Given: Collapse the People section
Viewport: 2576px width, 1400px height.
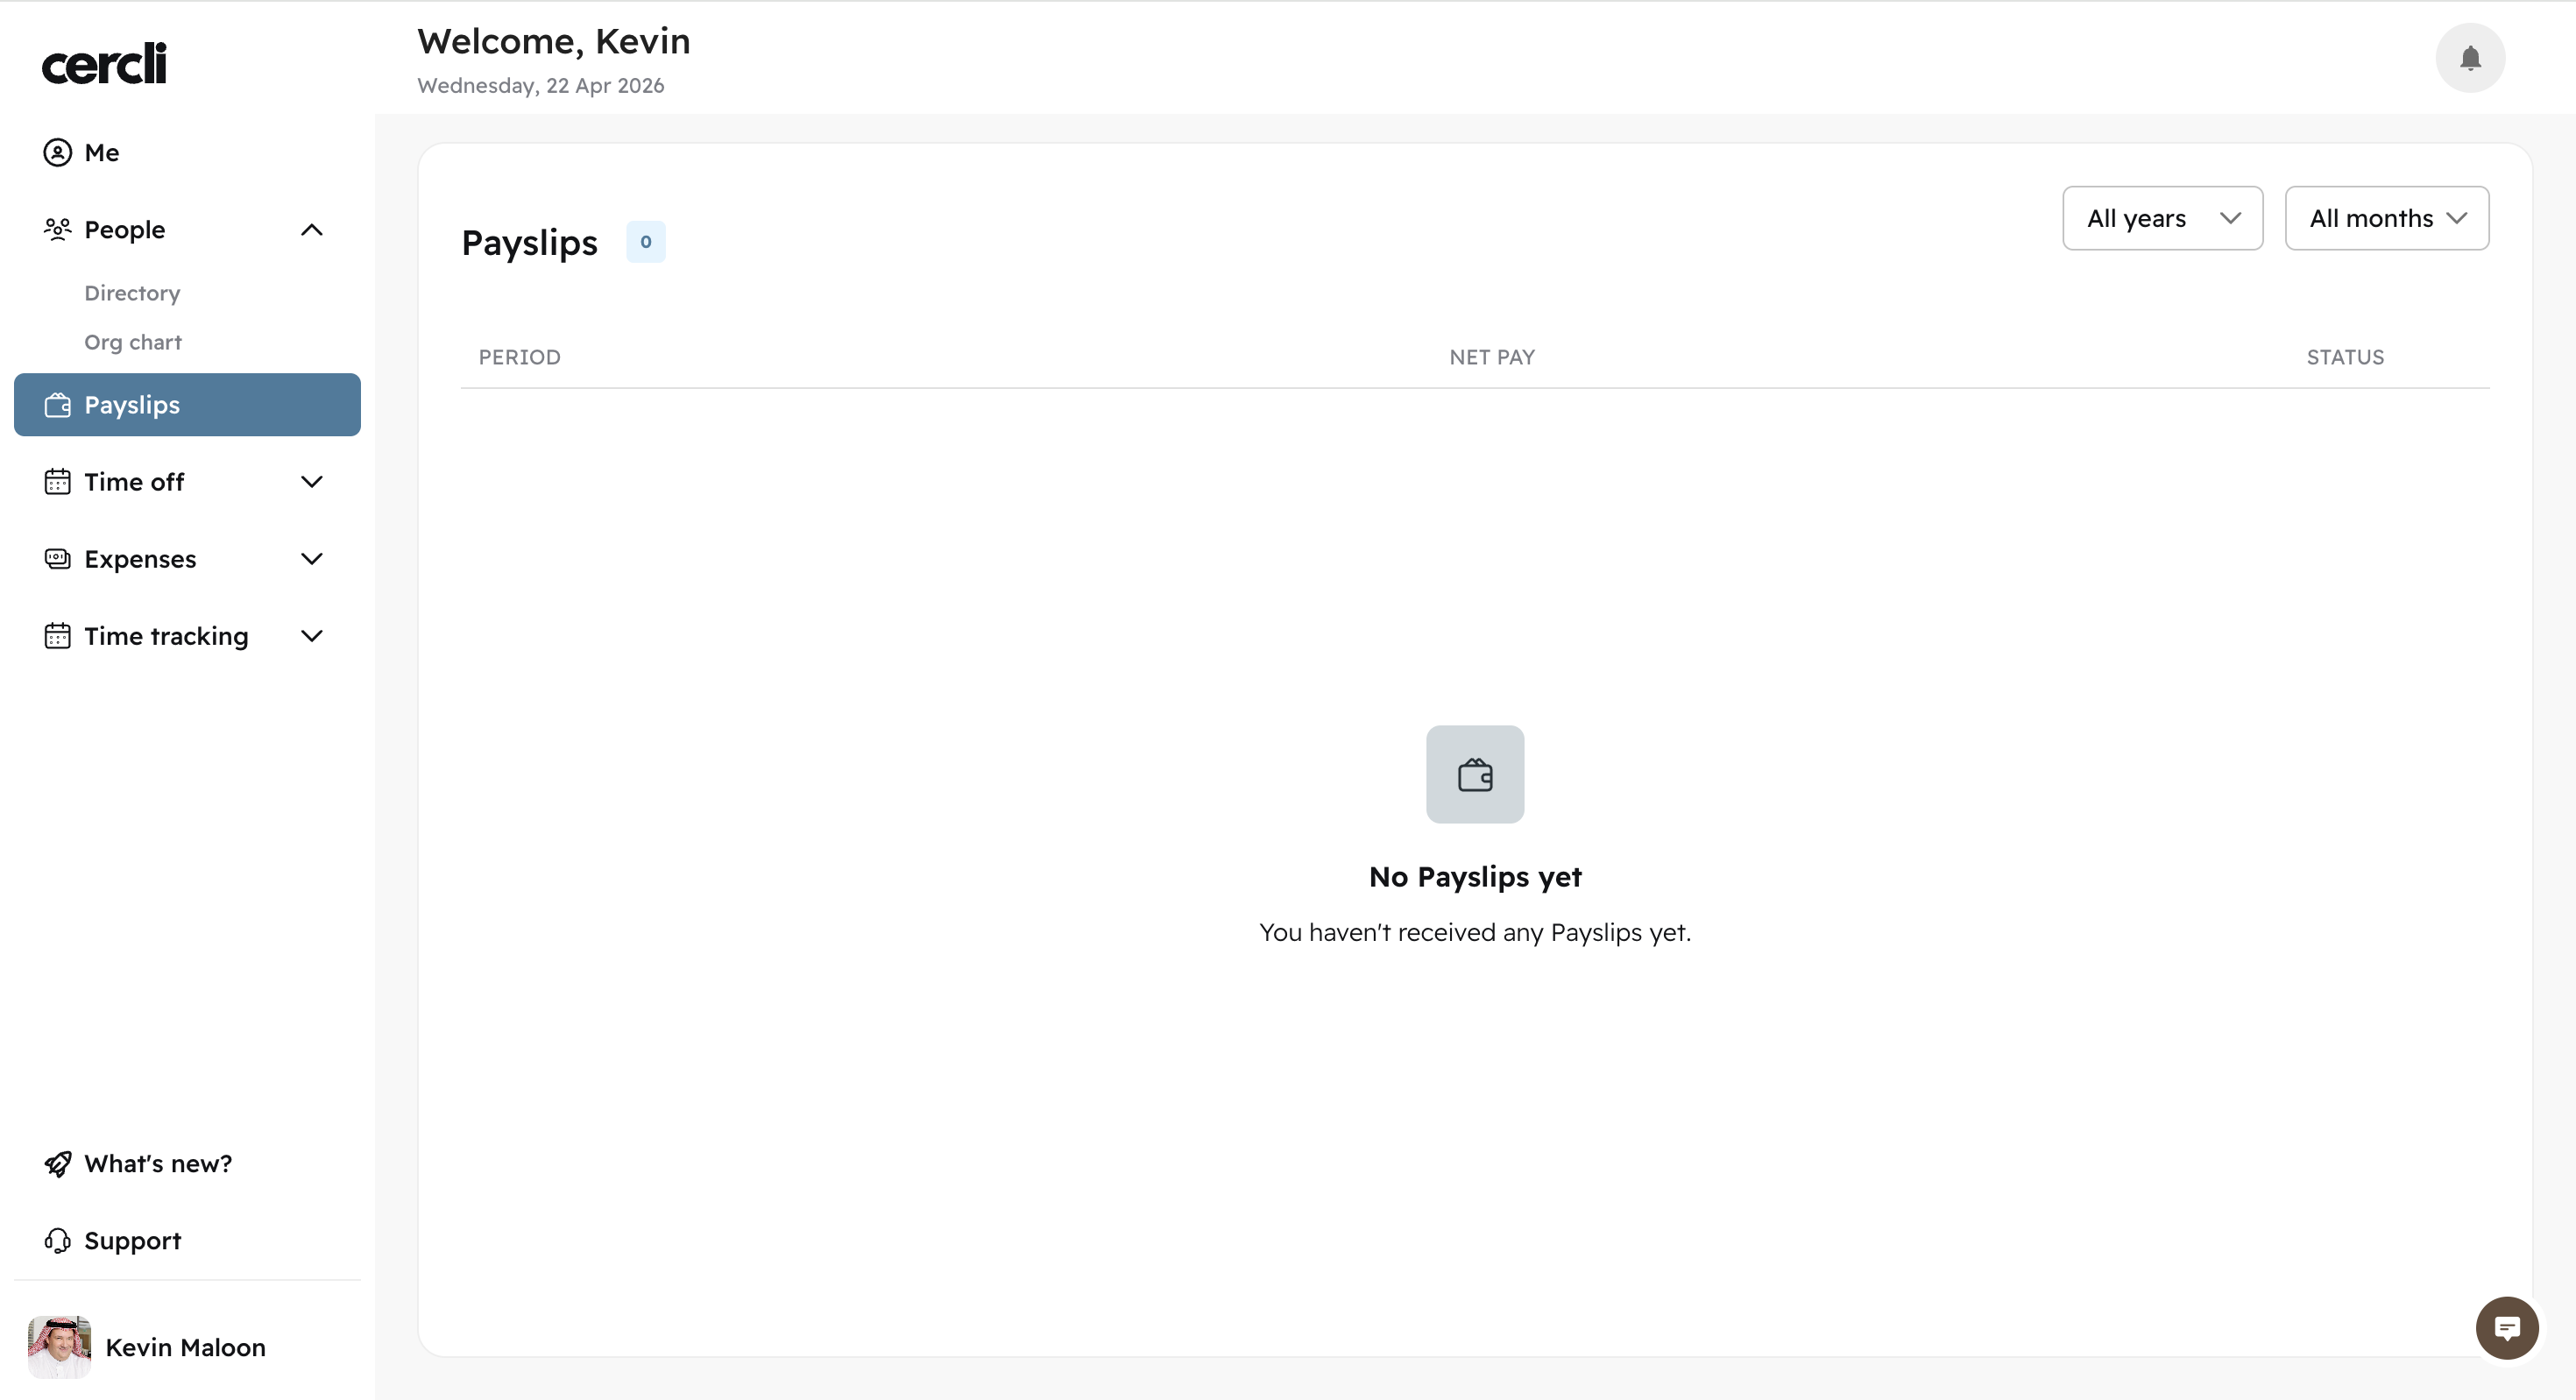Looking at the screenshot, I should click(311, 229).
